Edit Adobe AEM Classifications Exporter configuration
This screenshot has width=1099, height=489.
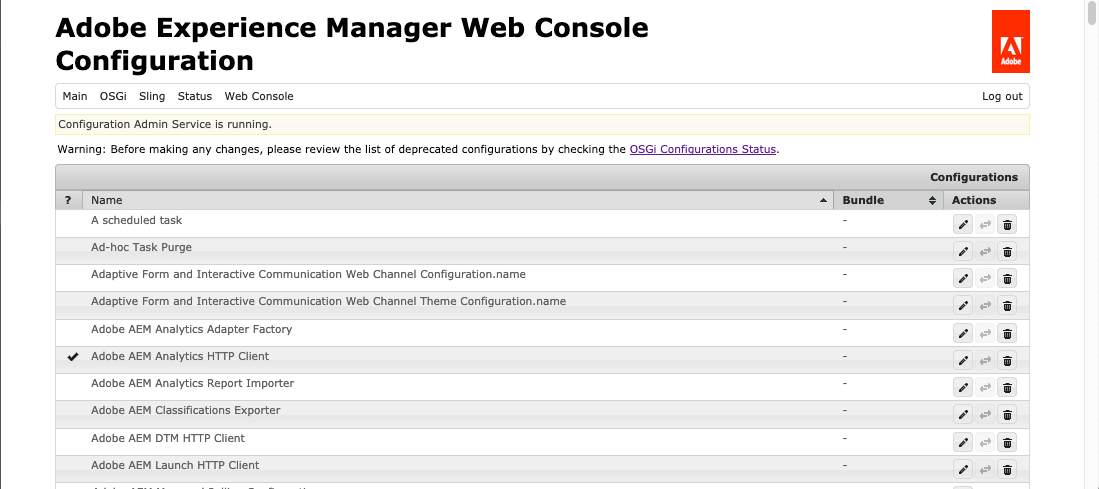pyautogui.click(x=963, y=414)
